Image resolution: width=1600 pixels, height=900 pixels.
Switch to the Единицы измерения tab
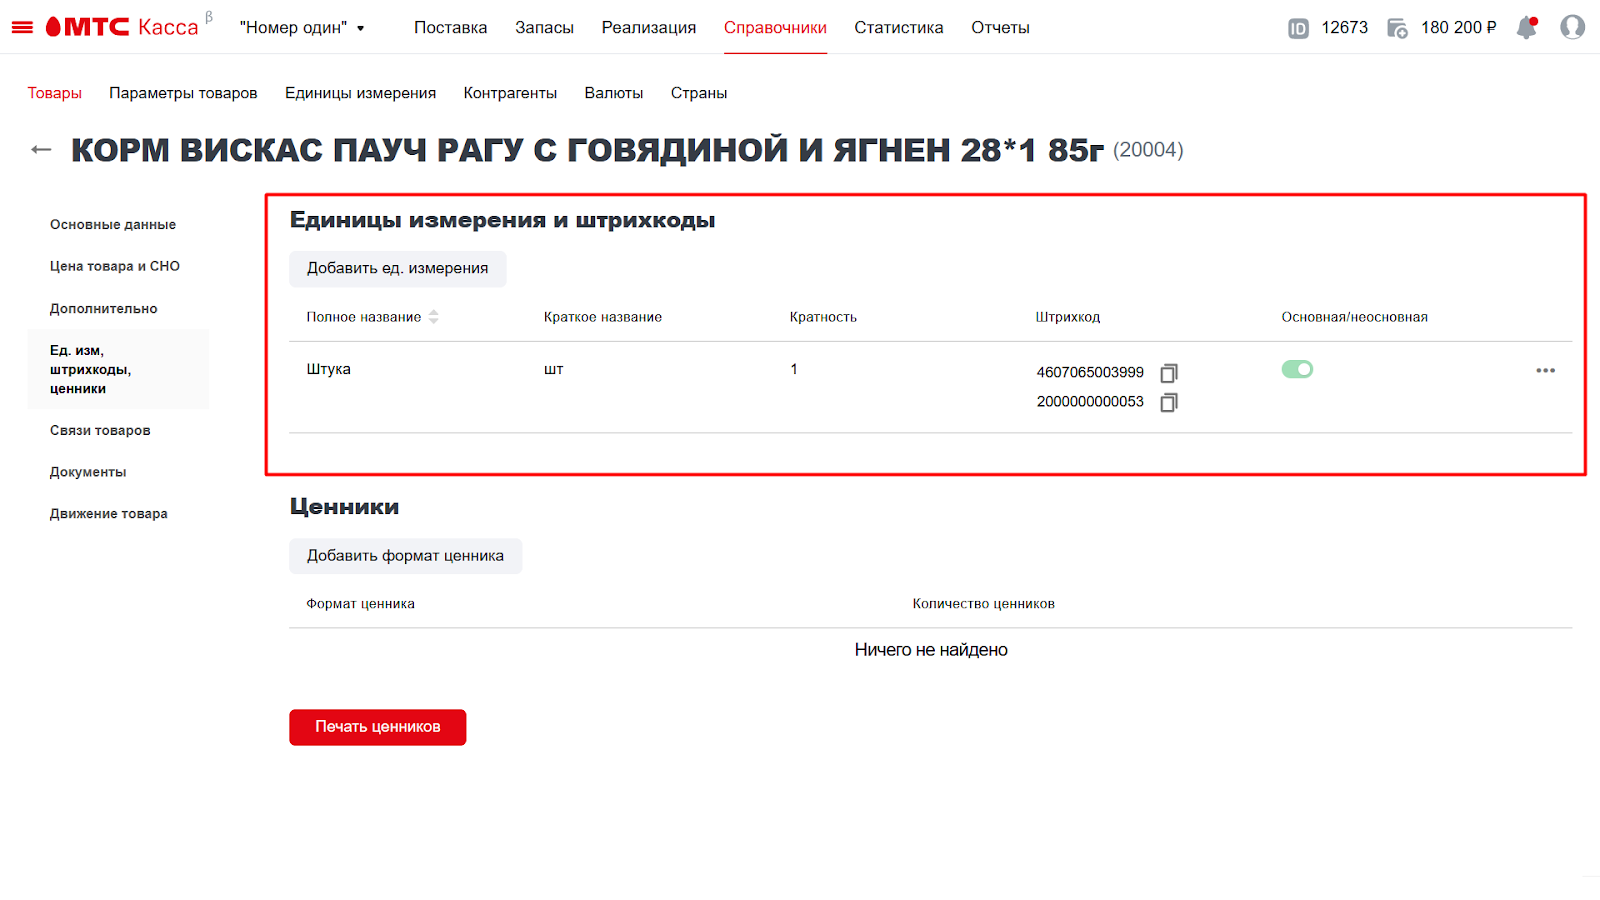tap(360, 93)
